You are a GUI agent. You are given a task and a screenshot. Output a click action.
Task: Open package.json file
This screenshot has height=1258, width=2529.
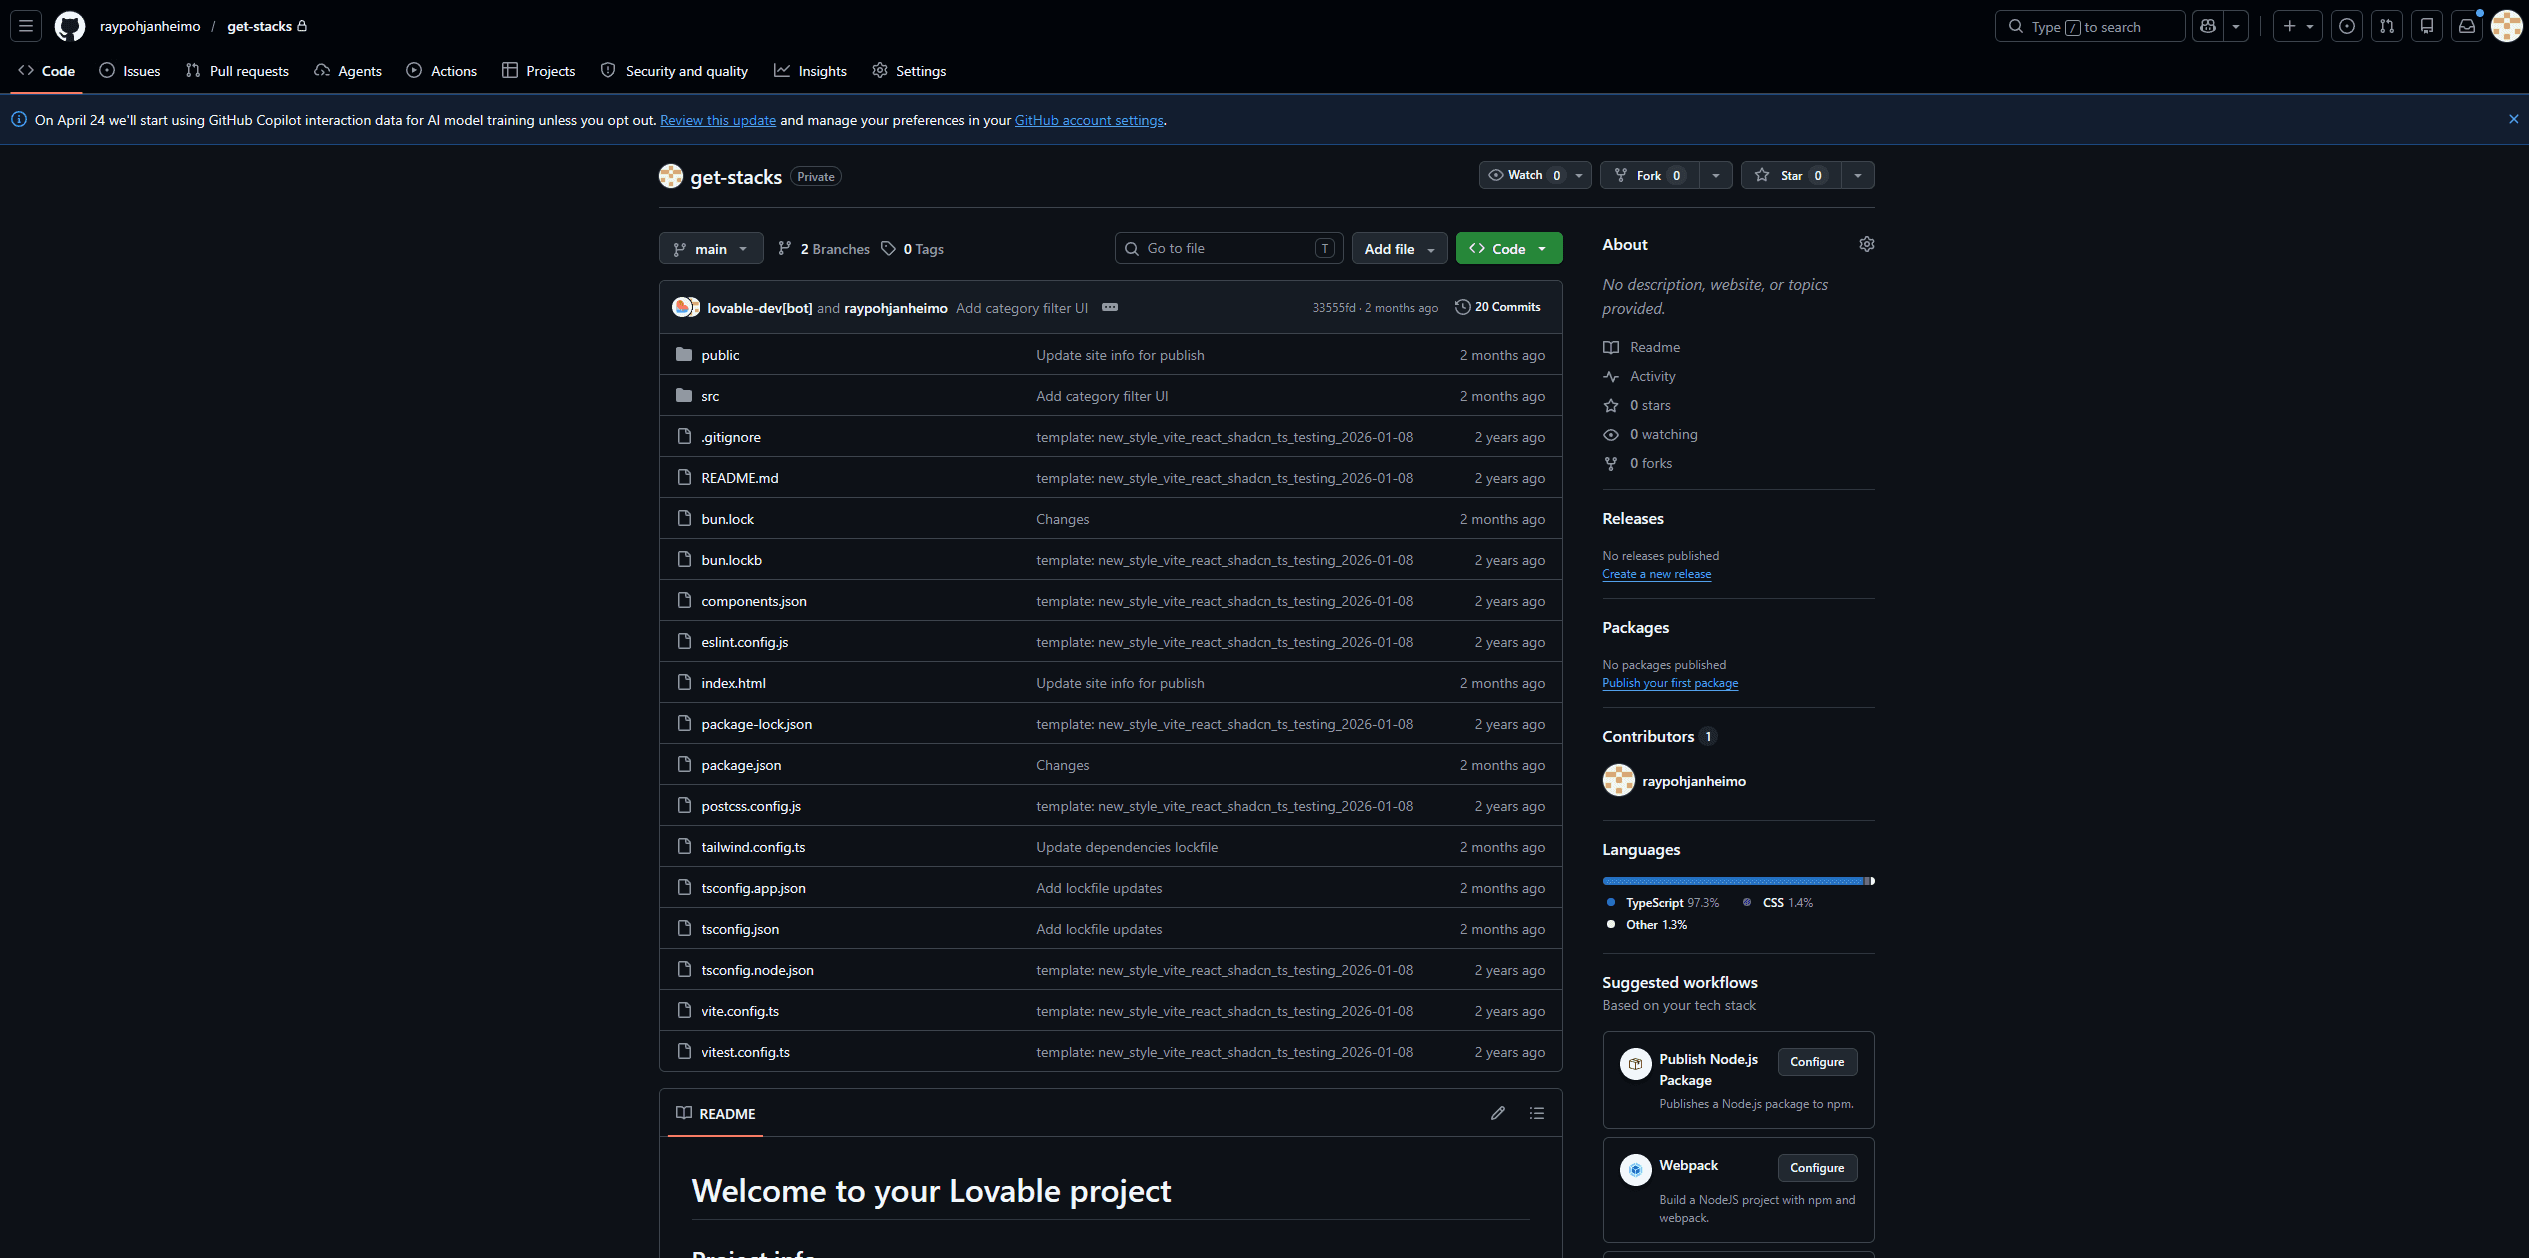(x=741, y=765)
